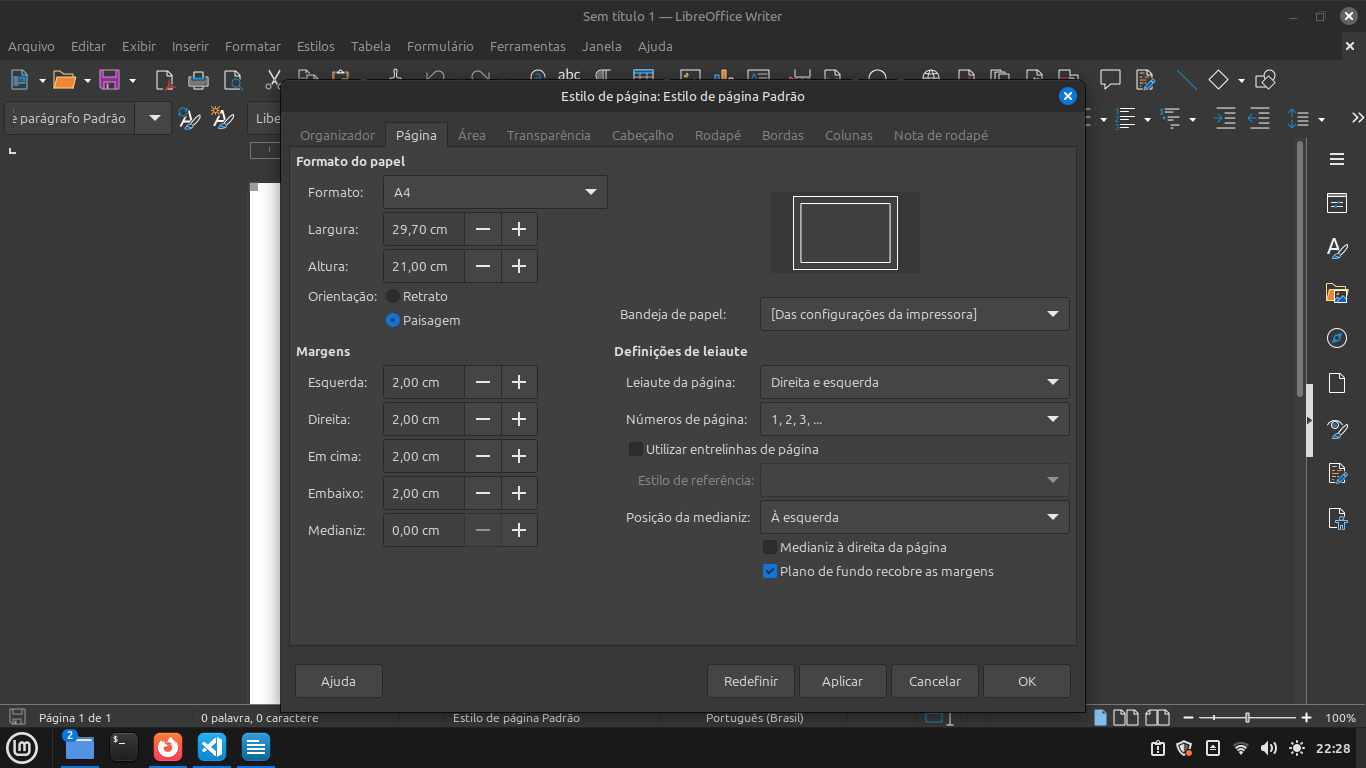Click the draw functions shapes icon
Image resolution: width=1366 pixels, height=768 pixels.
point(1265,80)
